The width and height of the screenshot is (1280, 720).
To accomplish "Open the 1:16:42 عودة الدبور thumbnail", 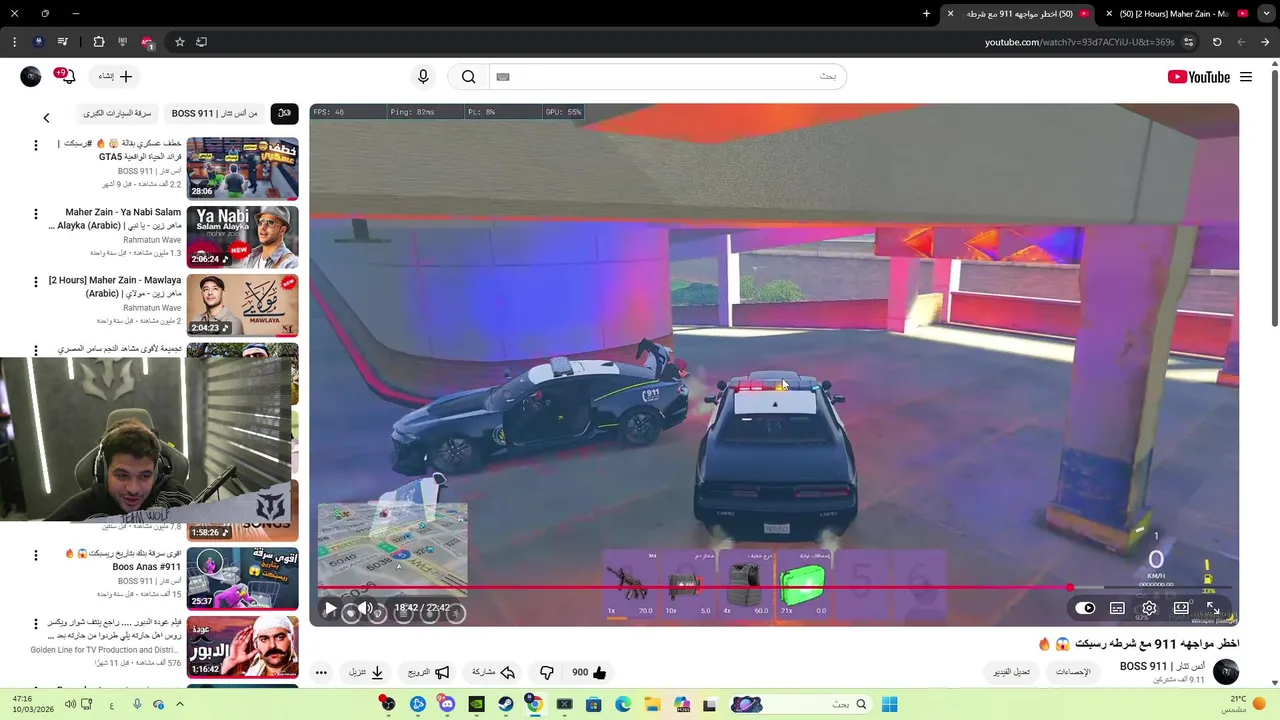I will pos(242,646).
